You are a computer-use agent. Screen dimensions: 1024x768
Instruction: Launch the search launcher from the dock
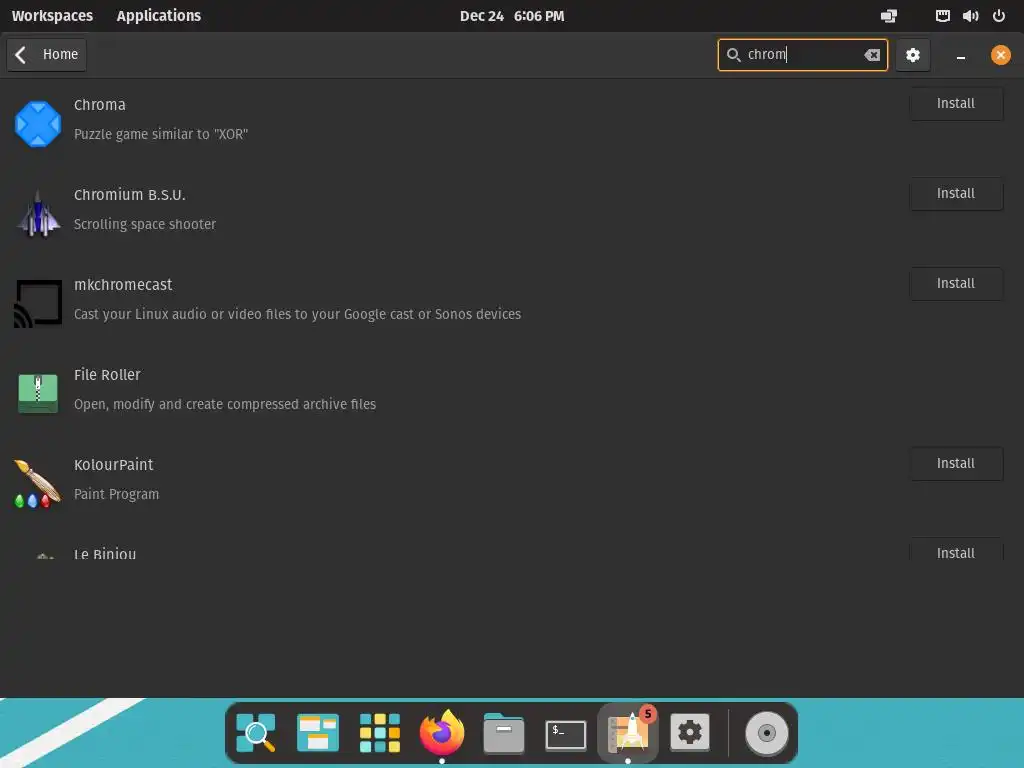[255, 733]
